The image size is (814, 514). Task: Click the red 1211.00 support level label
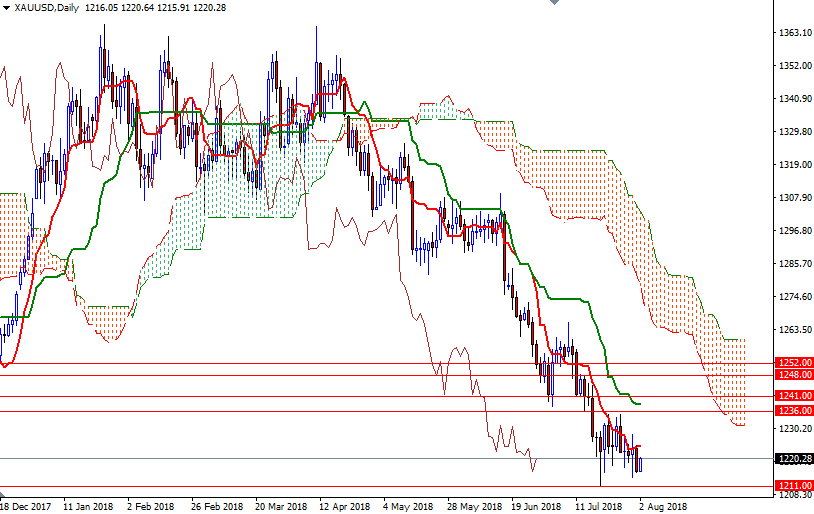coord(794,486)
